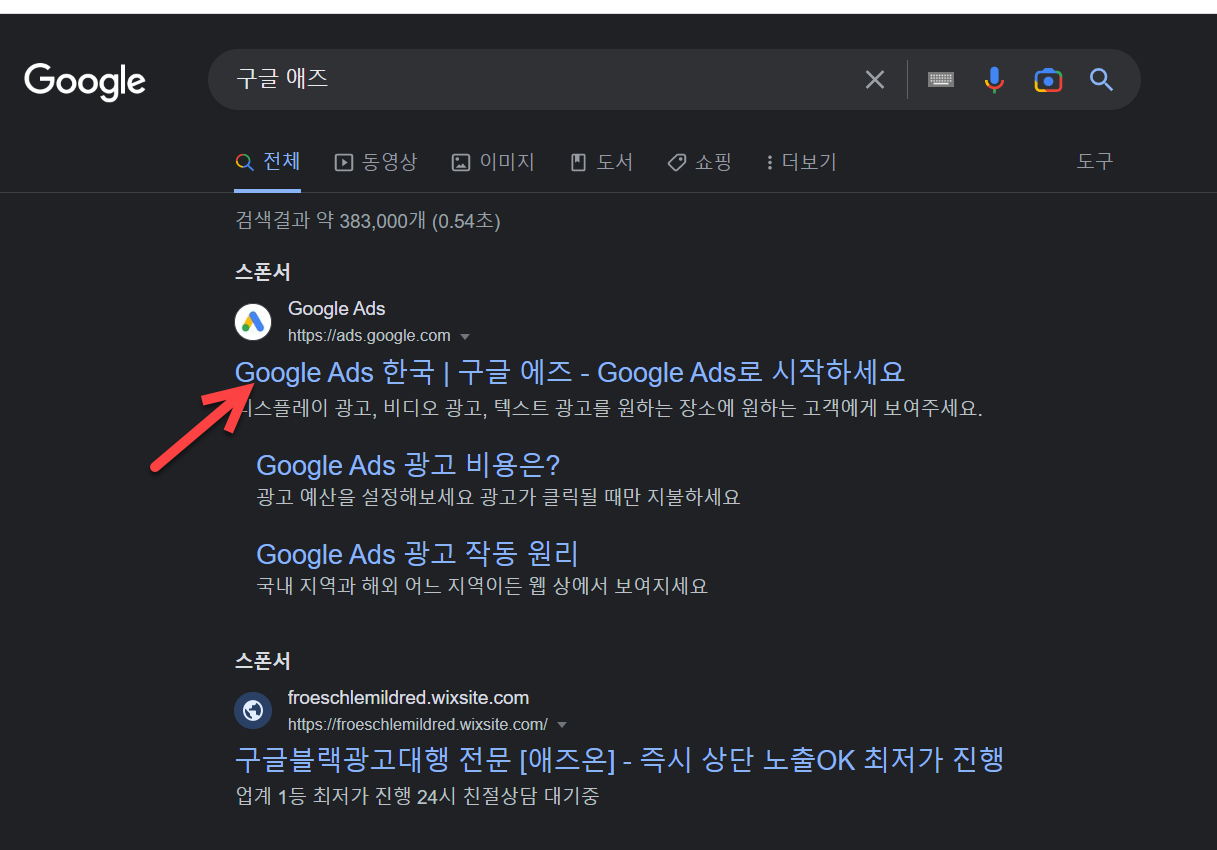This screenshot has width=1217, height=850.
Task: Click the Google Ads favicon next to ads.google.com
Action: coord(253,321)
